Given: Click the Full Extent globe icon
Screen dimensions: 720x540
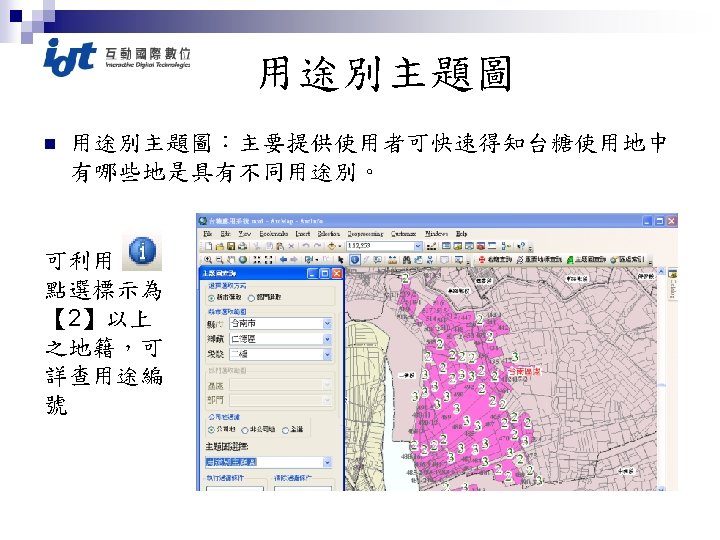Looking at the screenshot, I should (x=243, y=259).
